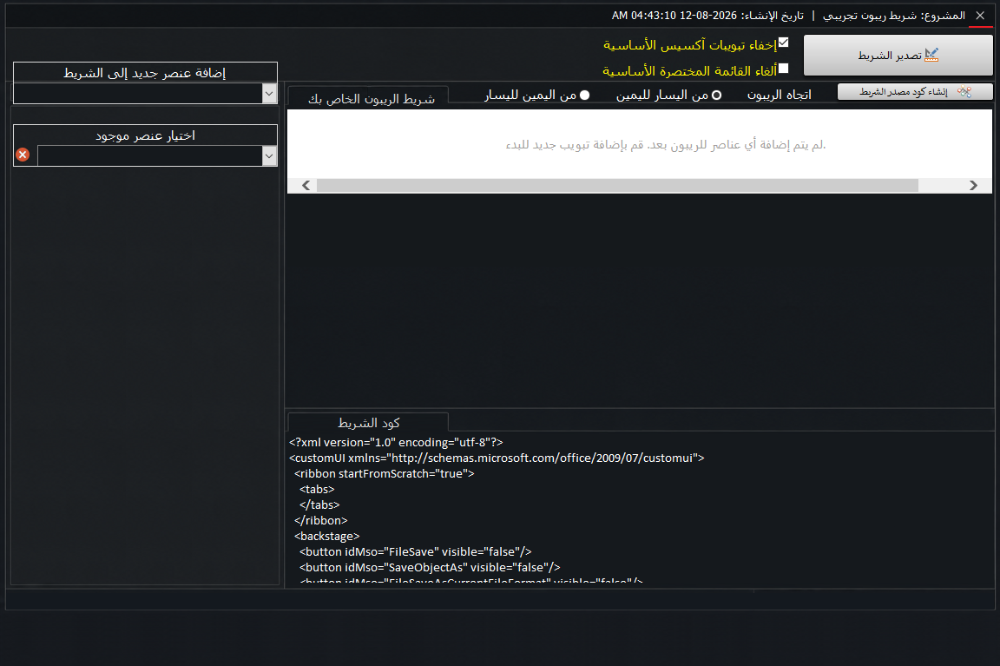Open the كود الشريط tab
1000x666 pixels.
(368, 422)
